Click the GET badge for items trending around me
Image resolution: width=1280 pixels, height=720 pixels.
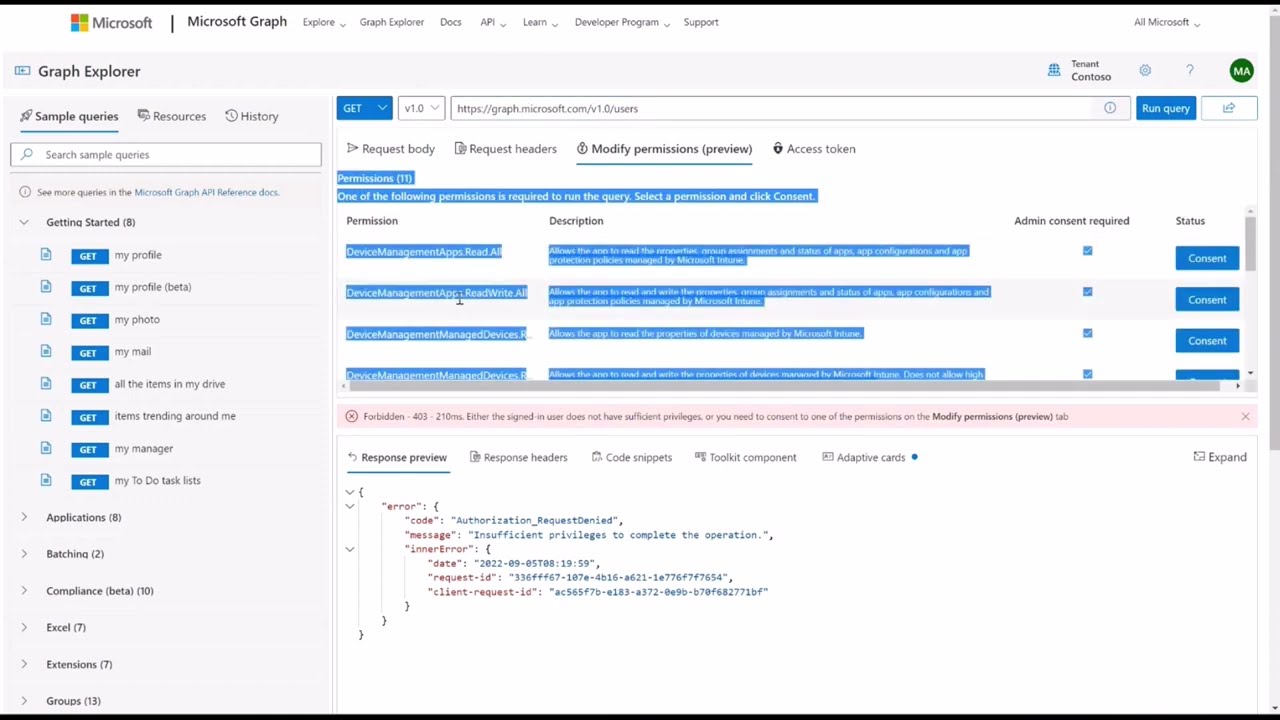88,417
